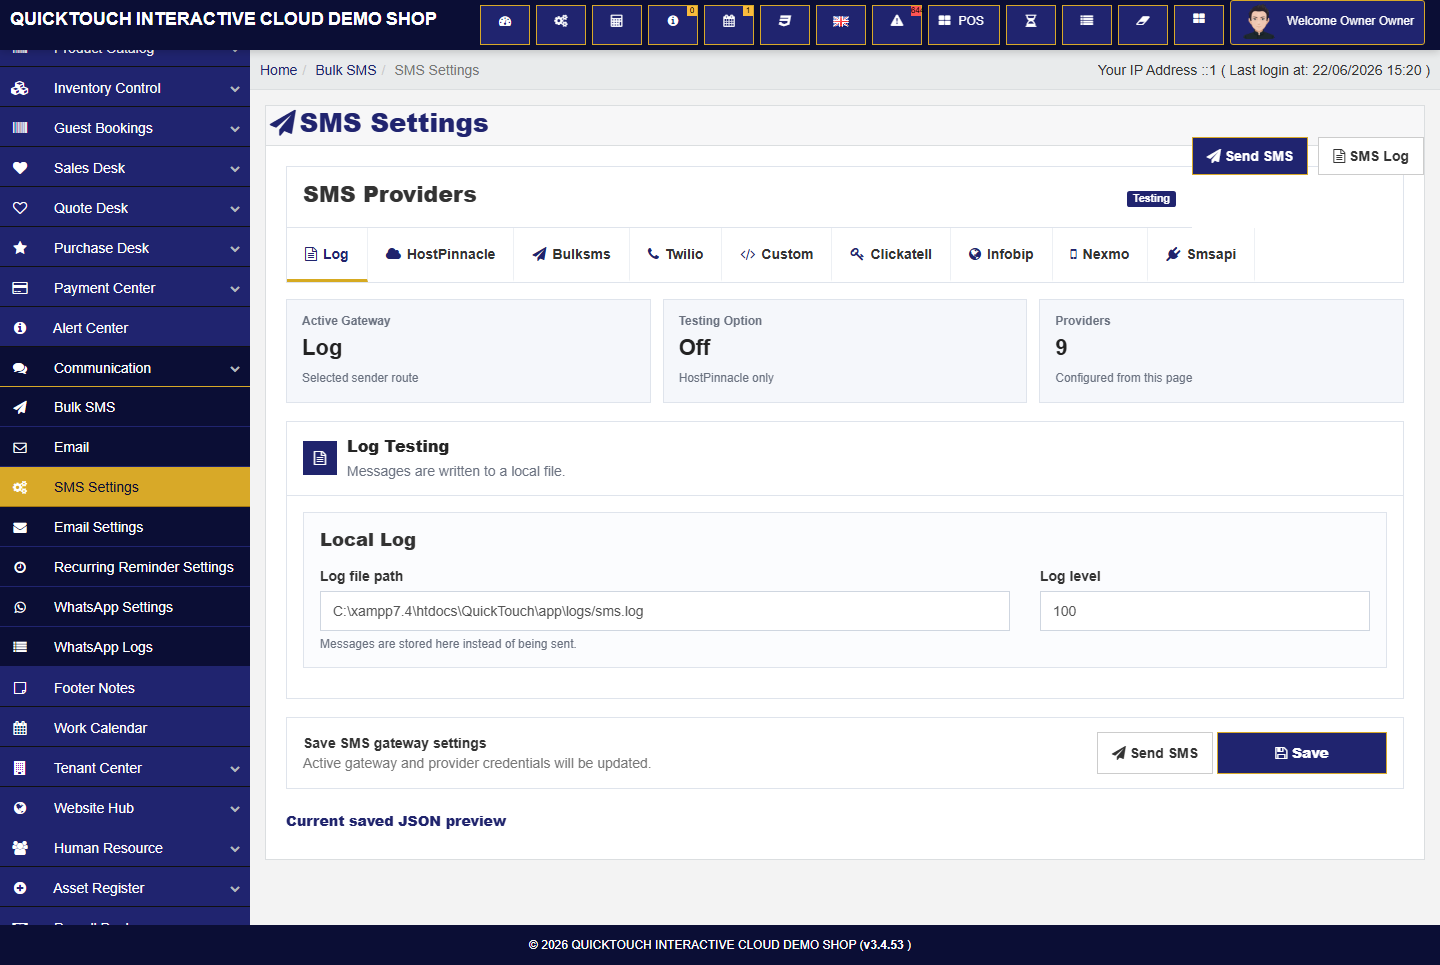
Task: Switch to the Nexmo provider tab
Action: click(1100, 254)
